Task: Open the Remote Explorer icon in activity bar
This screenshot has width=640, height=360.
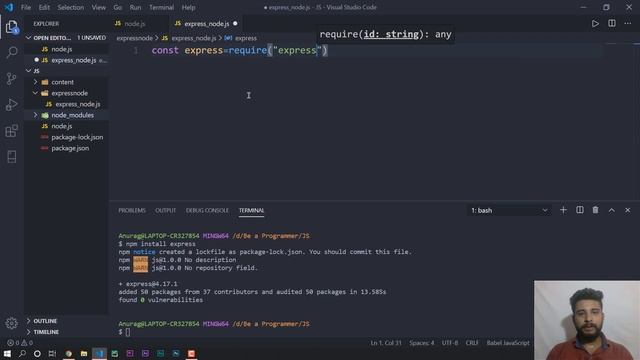Action: [x=12, y=157]
